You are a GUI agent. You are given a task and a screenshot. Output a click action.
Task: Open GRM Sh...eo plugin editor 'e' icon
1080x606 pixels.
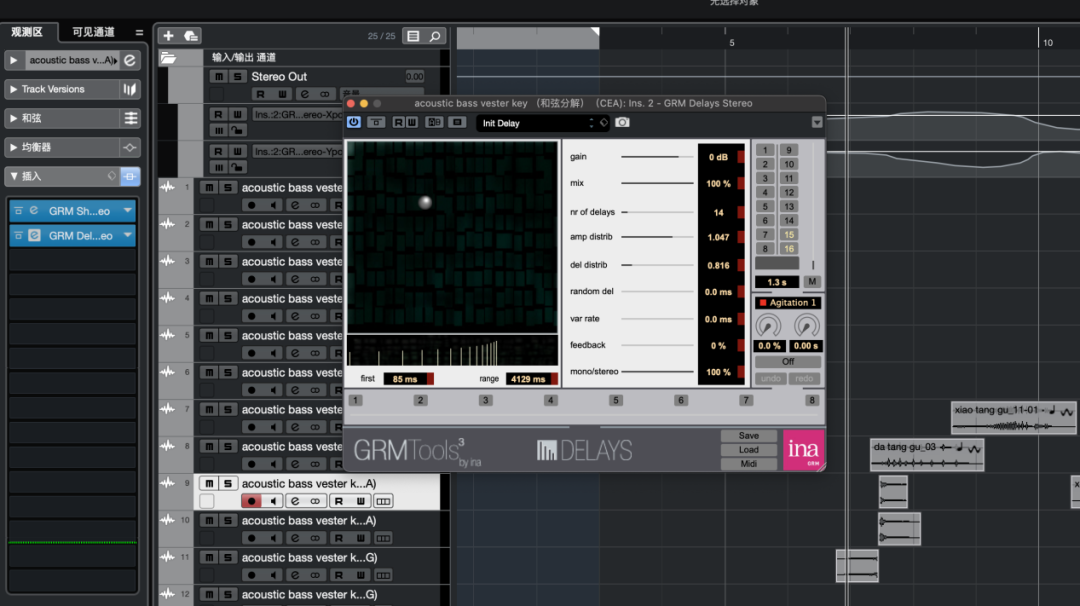point(34,211)
